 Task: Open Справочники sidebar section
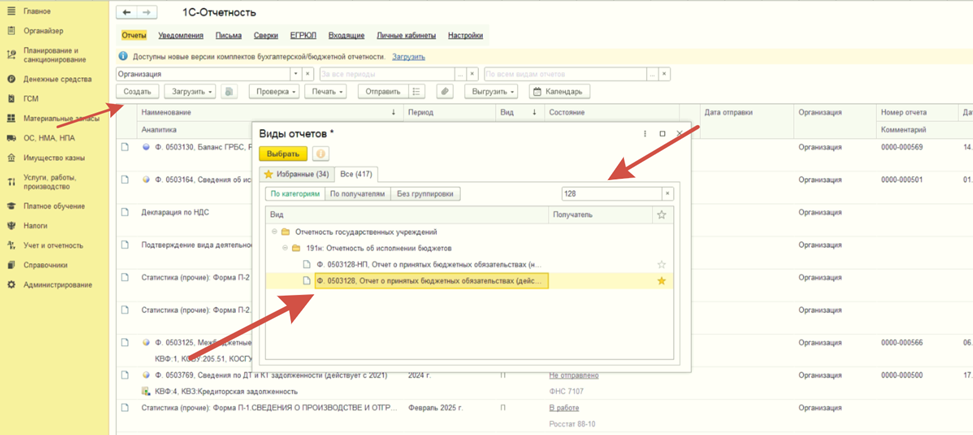45,265
